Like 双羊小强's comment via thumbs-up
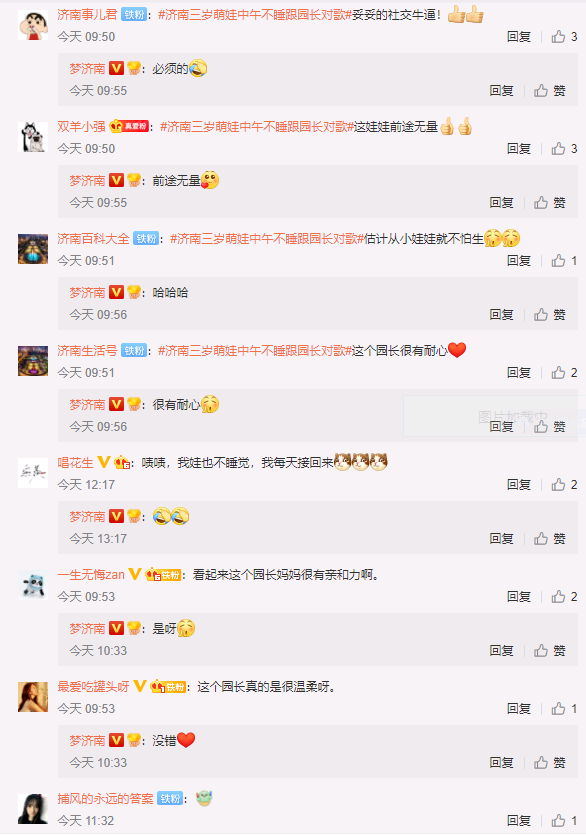The height and width of the screenshot is (835, 586). (564, 149)
